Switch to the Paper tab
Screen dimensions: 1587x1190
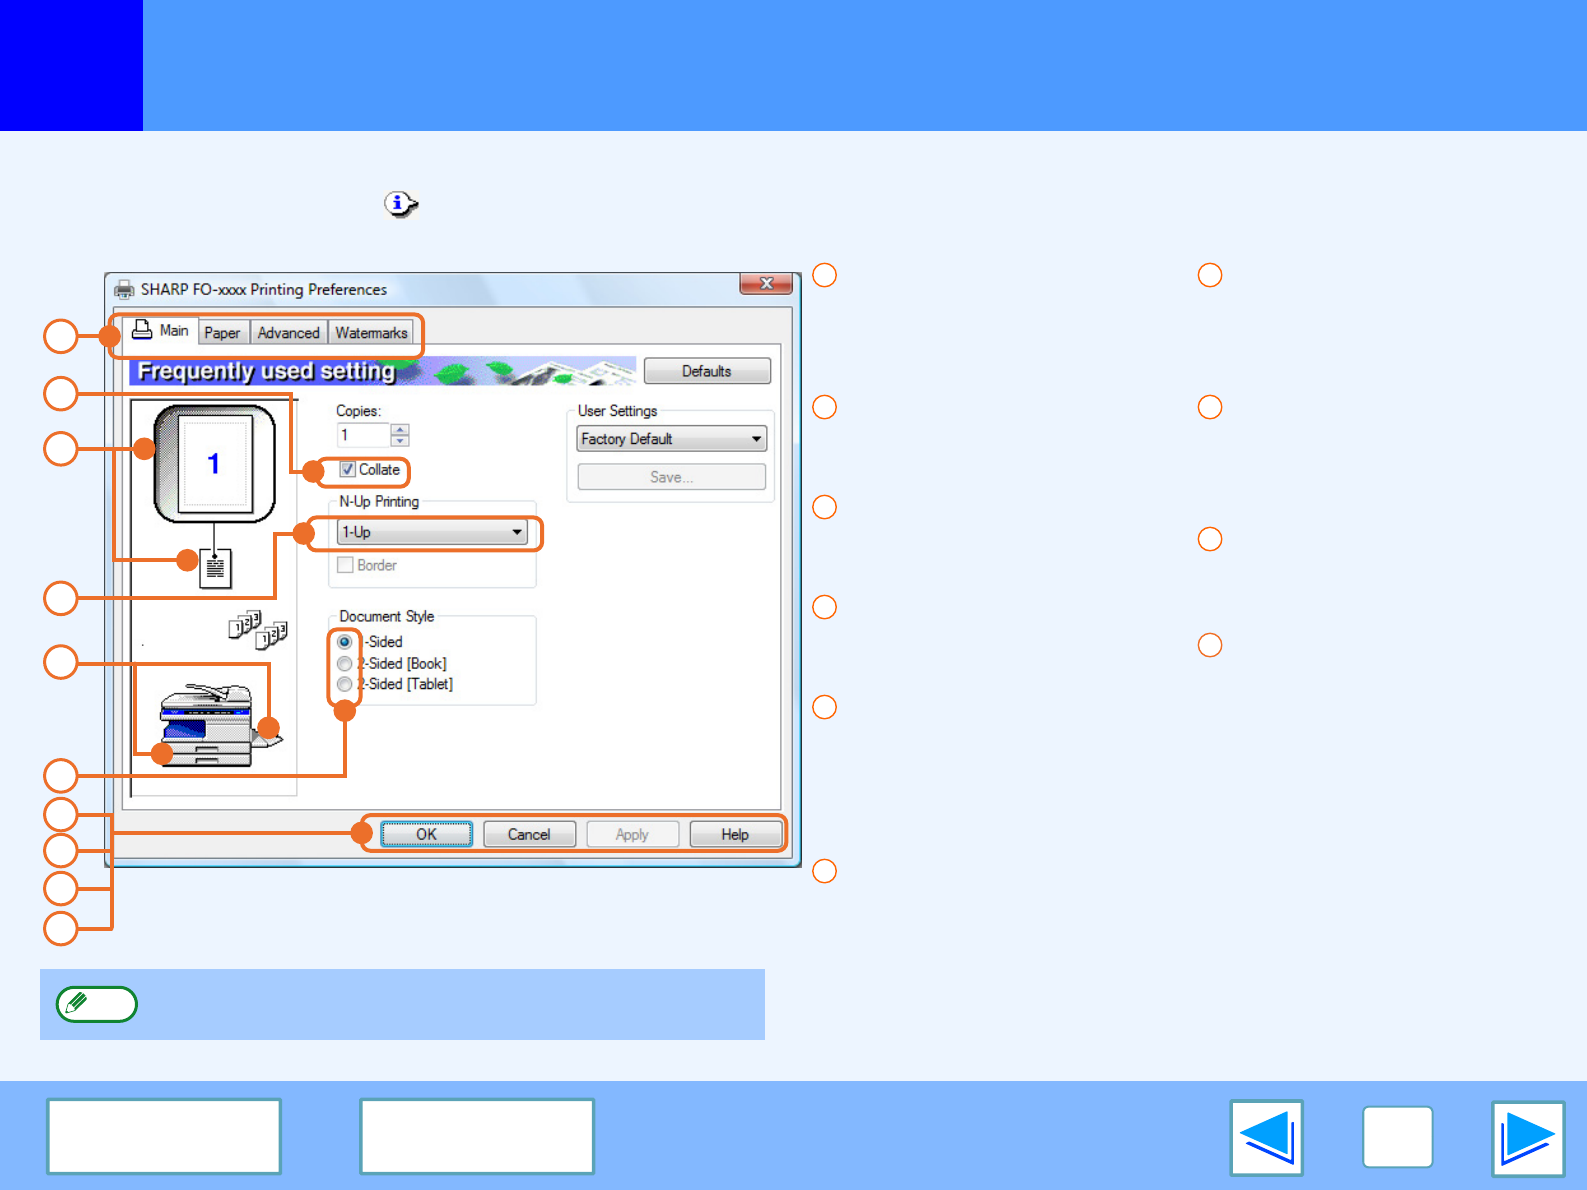click(222, 333)
